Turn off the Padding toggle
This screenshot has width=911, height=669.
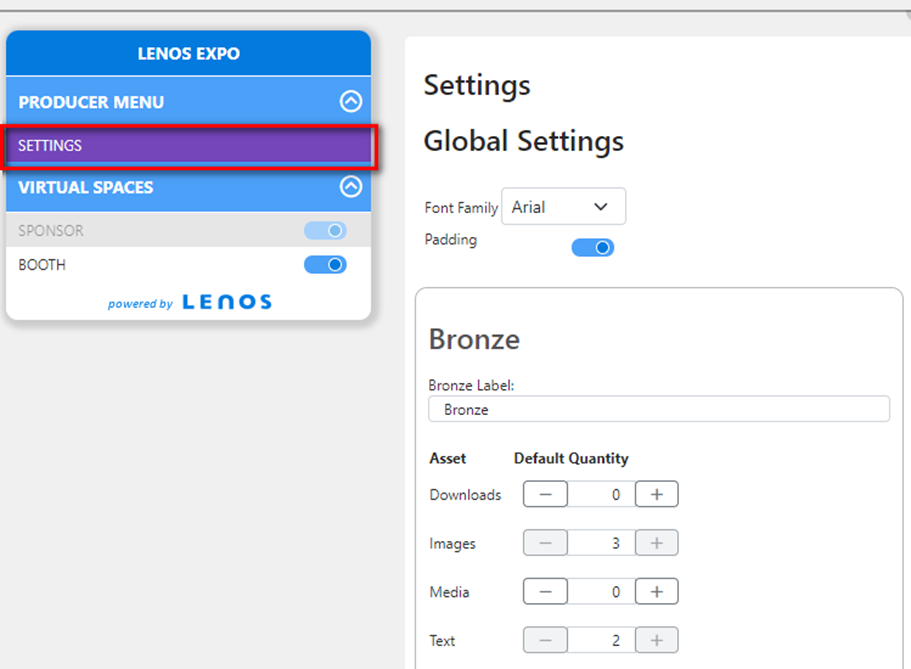tap(593, 248)
